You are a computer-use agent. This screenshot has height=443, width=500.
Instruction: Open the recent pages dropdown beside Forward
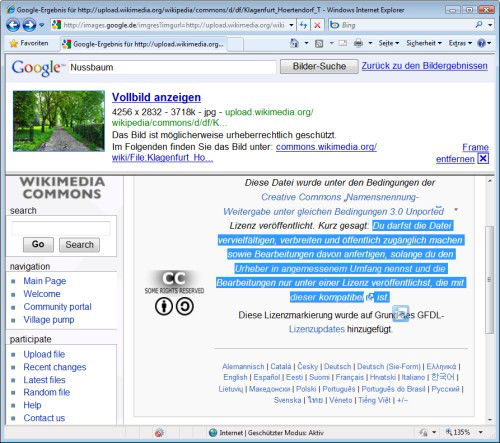coord(41,25)
